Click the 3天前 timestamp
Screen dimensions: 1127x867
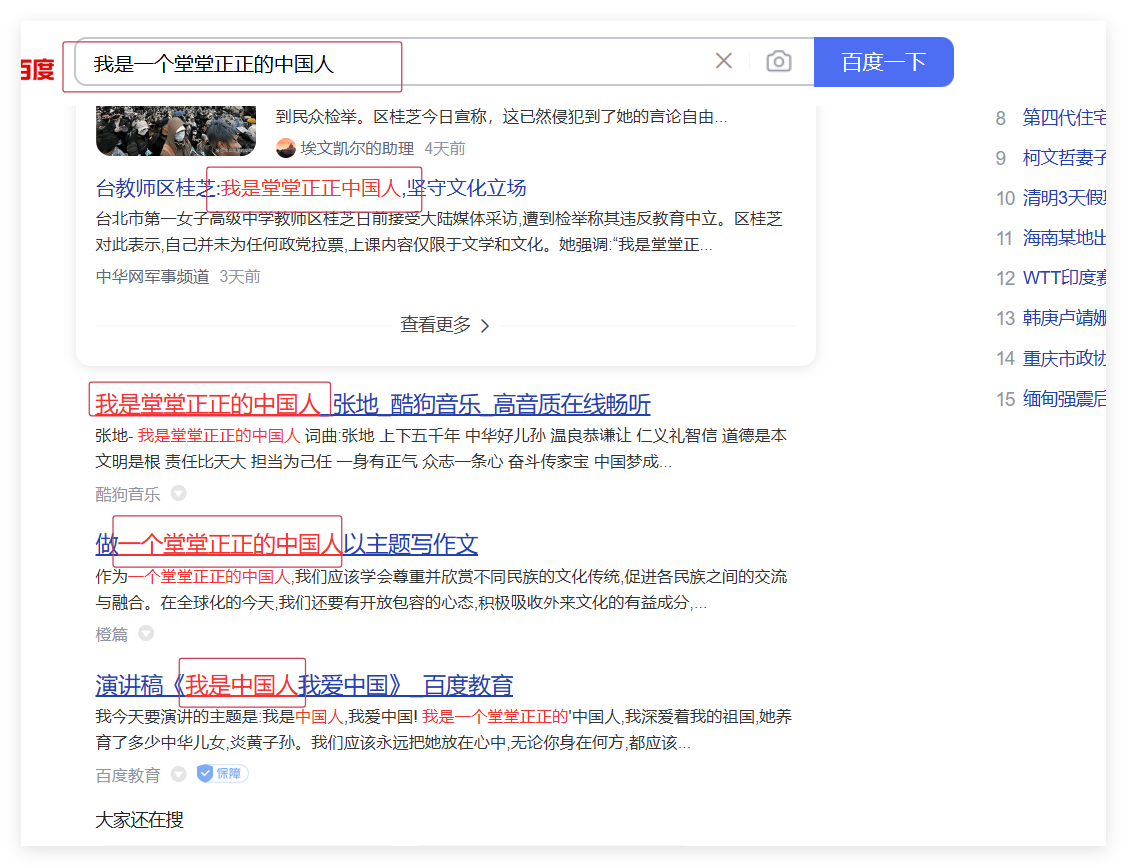click(x=239, y=277)
